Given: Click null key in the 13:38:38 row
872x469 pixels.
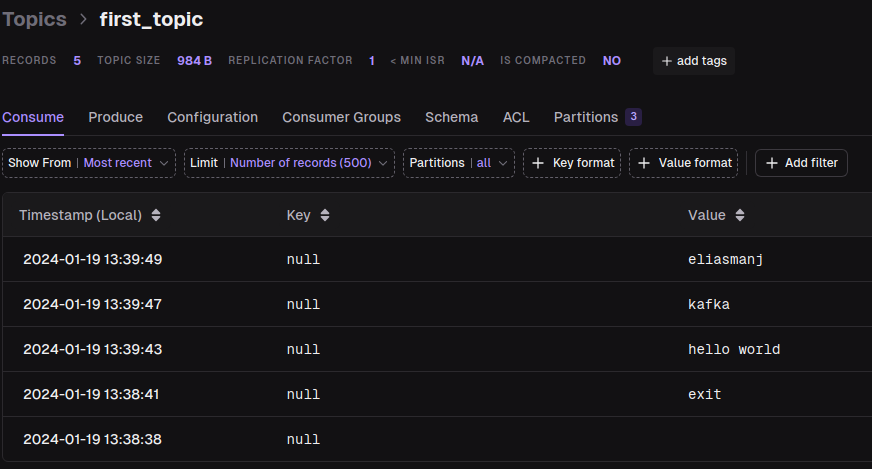Looking at the screenshot, I should click(x=303, y=440).
